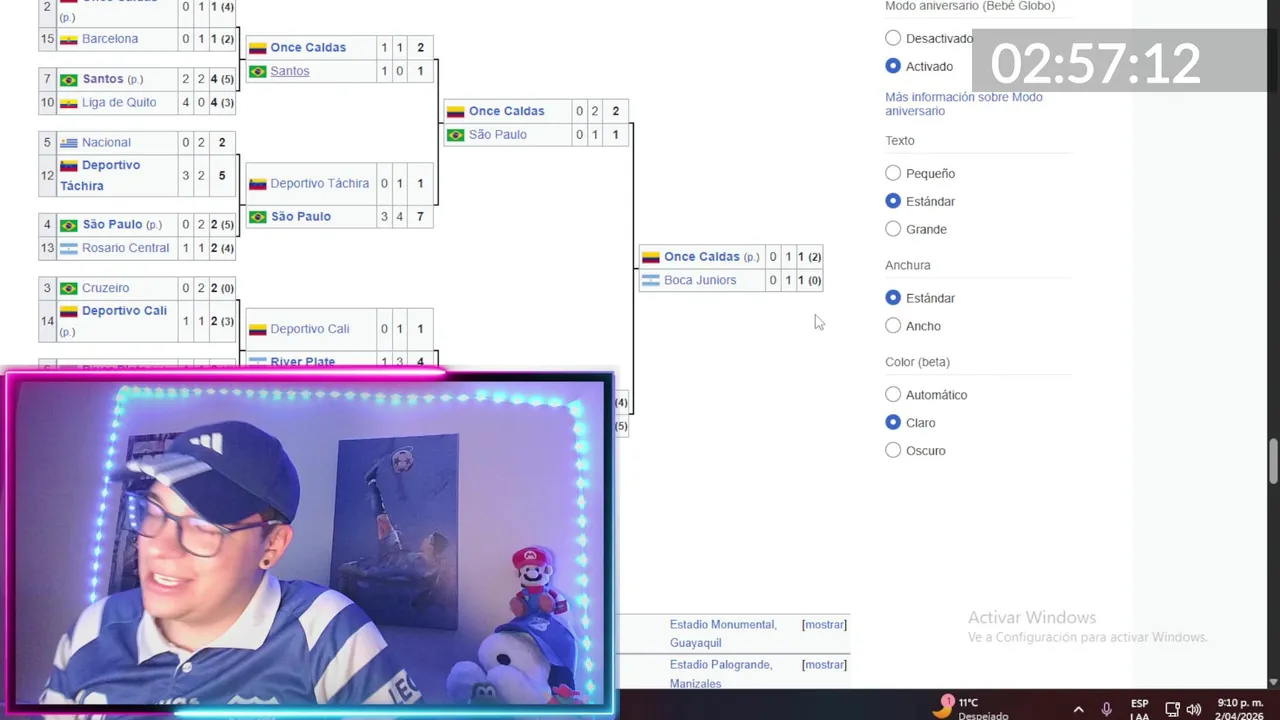Click the Venezuela flag by first-round Deportivo Táchira

click(x=68, y=166)
